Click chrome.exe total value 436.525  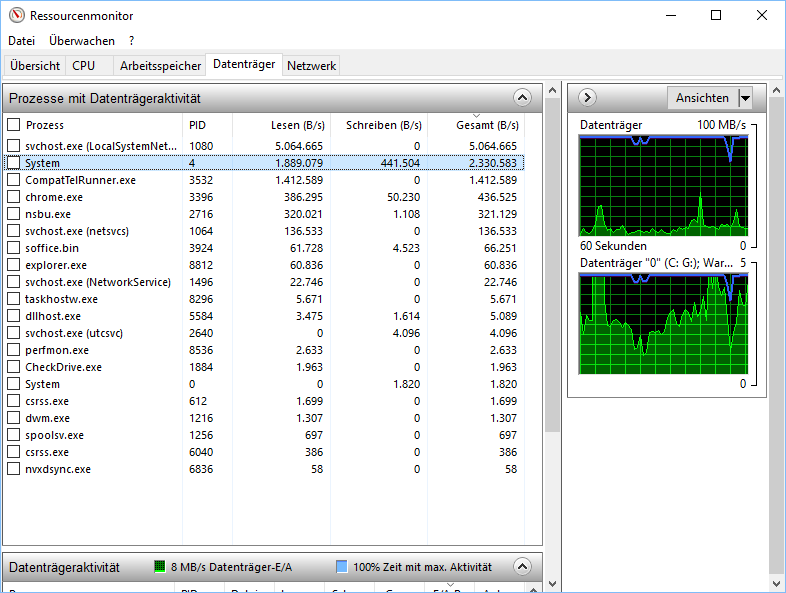click(x=497, y=197)
